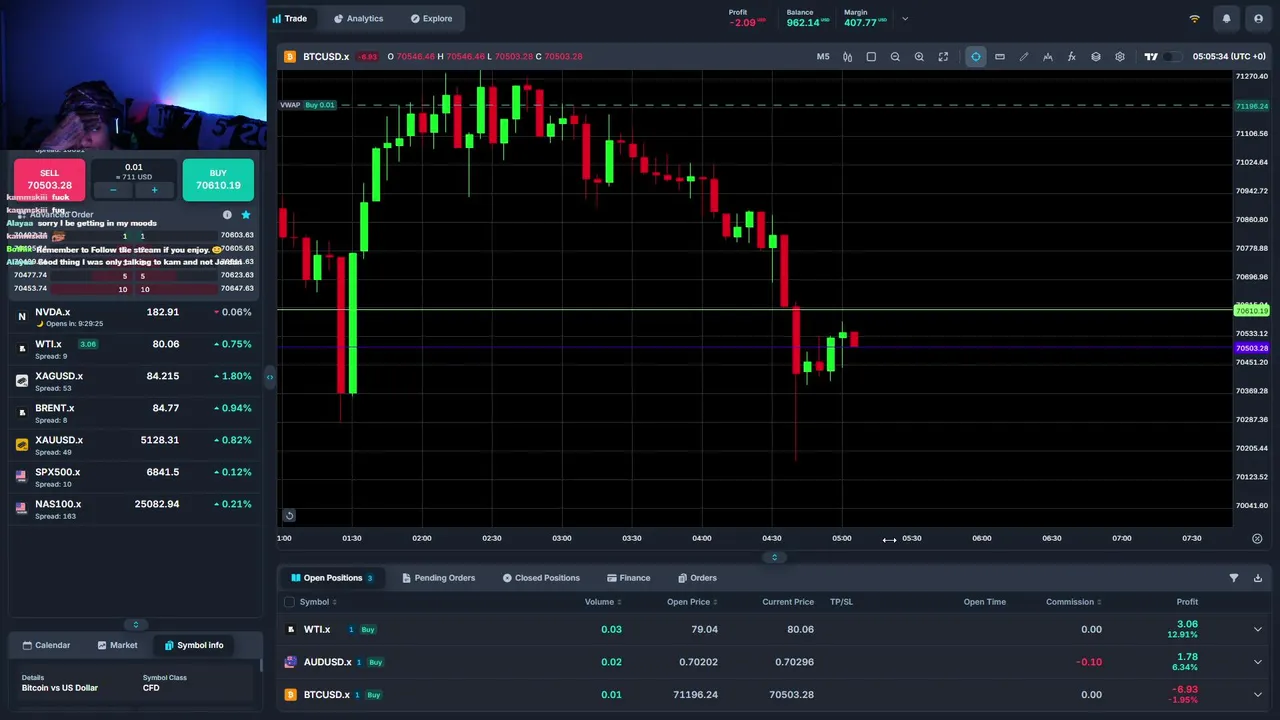The image size is (1280, 720).
Task: Open the Orders tab
Action: (x=697, y=578)
